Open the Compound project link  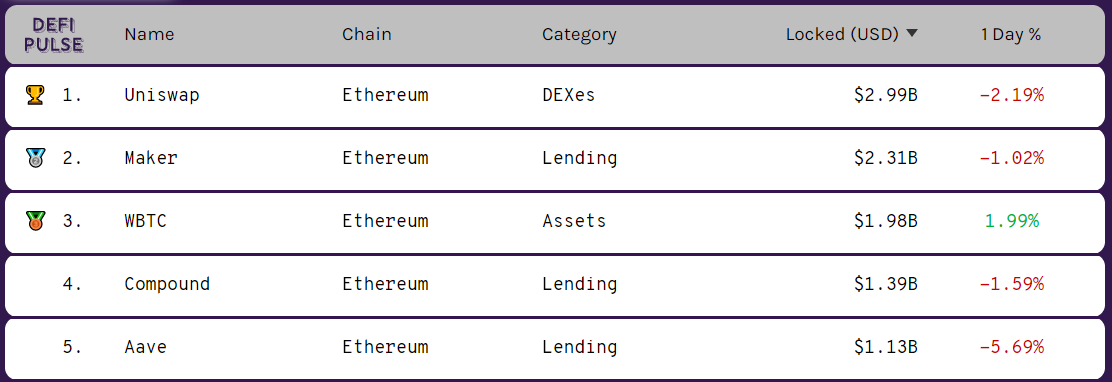tap(167, 283)
